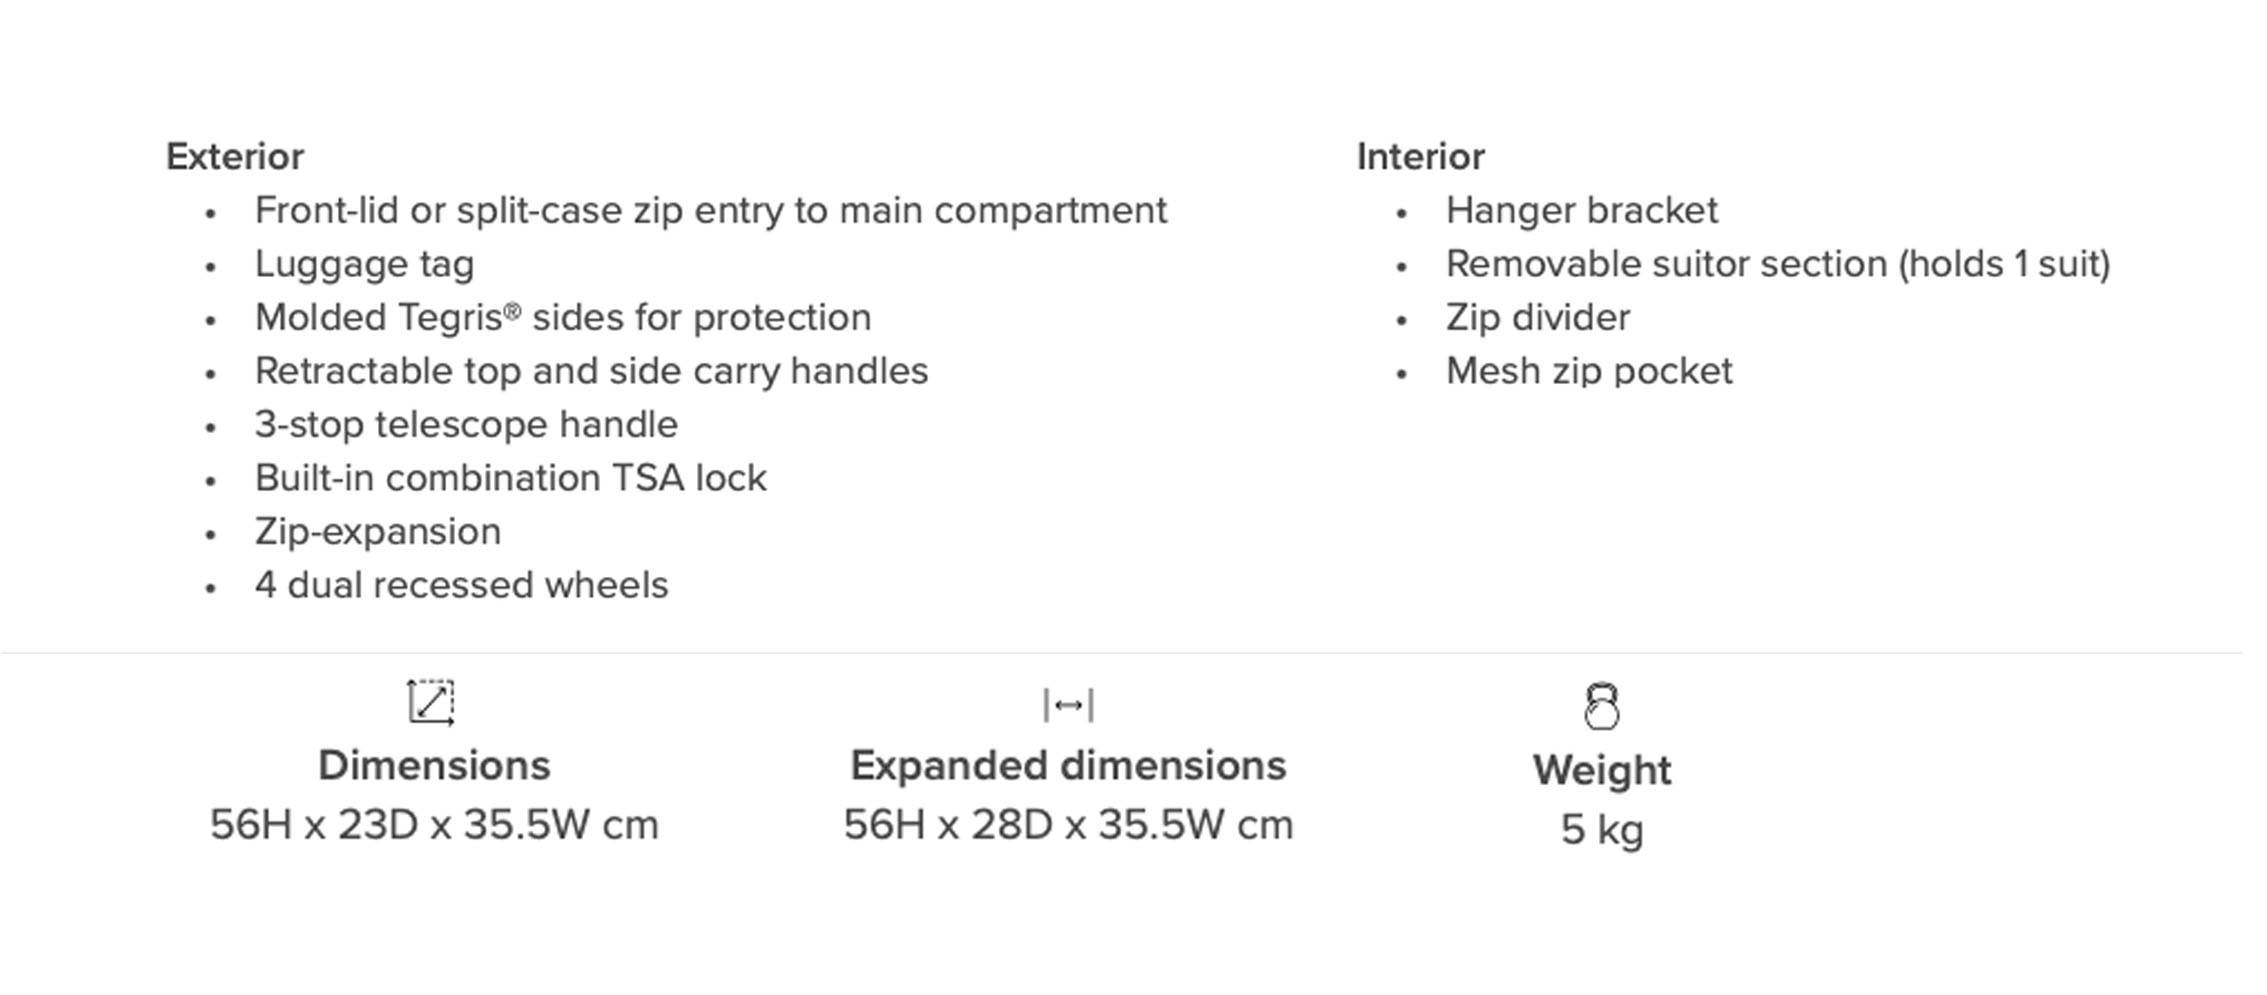Click the Expanded dimensions arrow icon
2267x995 pixels.
coord(1068,705)
